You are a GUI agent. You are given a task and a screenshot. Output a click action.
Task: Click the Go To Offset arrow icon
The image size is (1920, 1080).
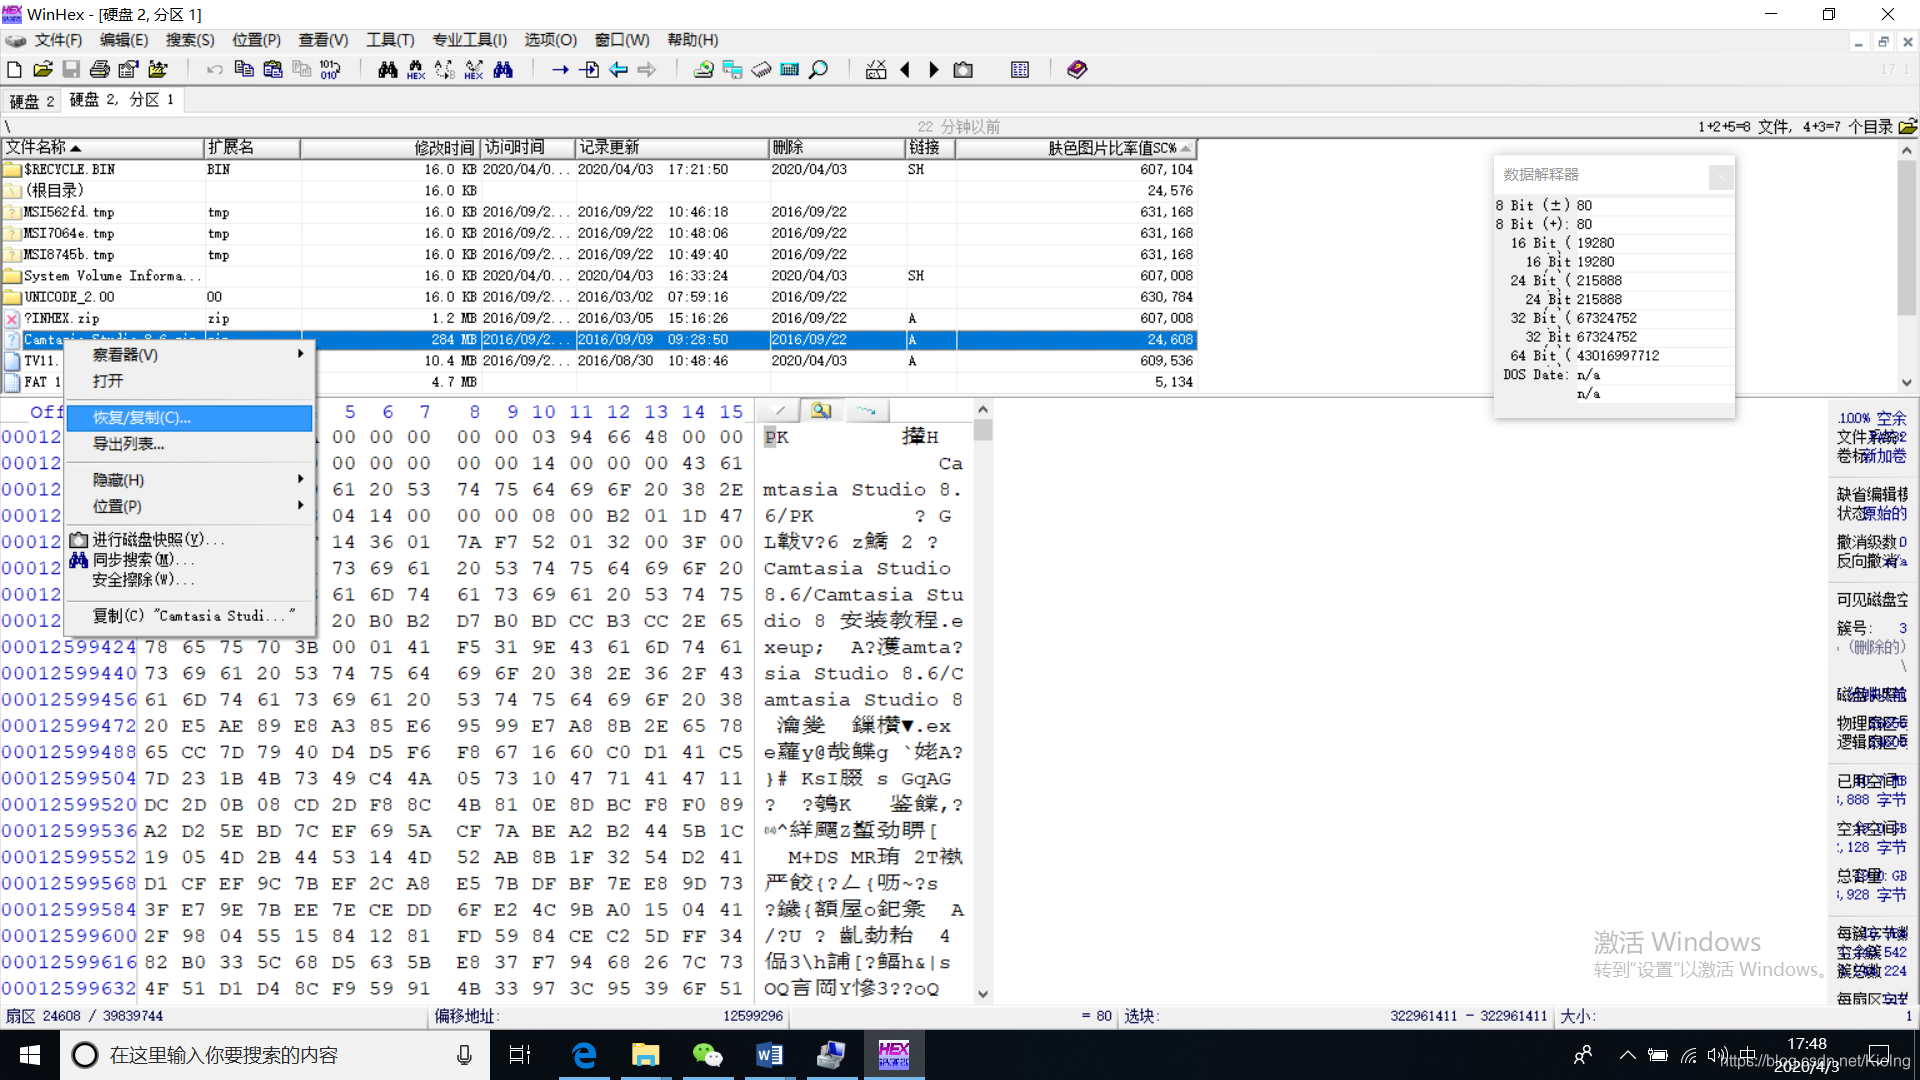click(x=560, y=70)
